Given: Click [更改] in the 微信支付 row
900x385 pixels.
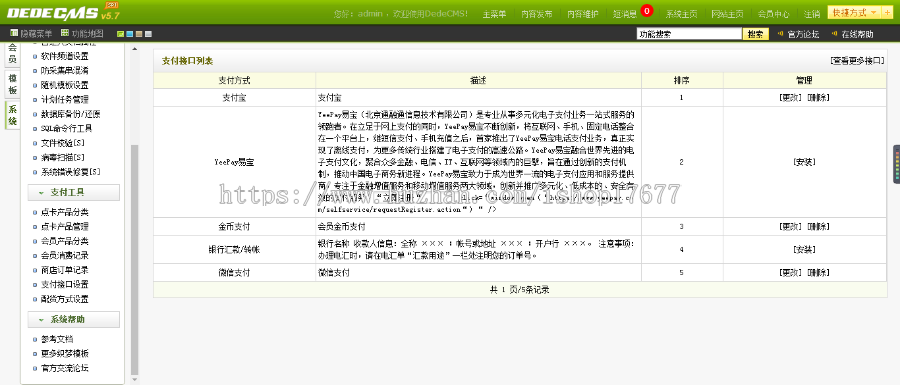Looking at the screenshot, I should point(789,273).
